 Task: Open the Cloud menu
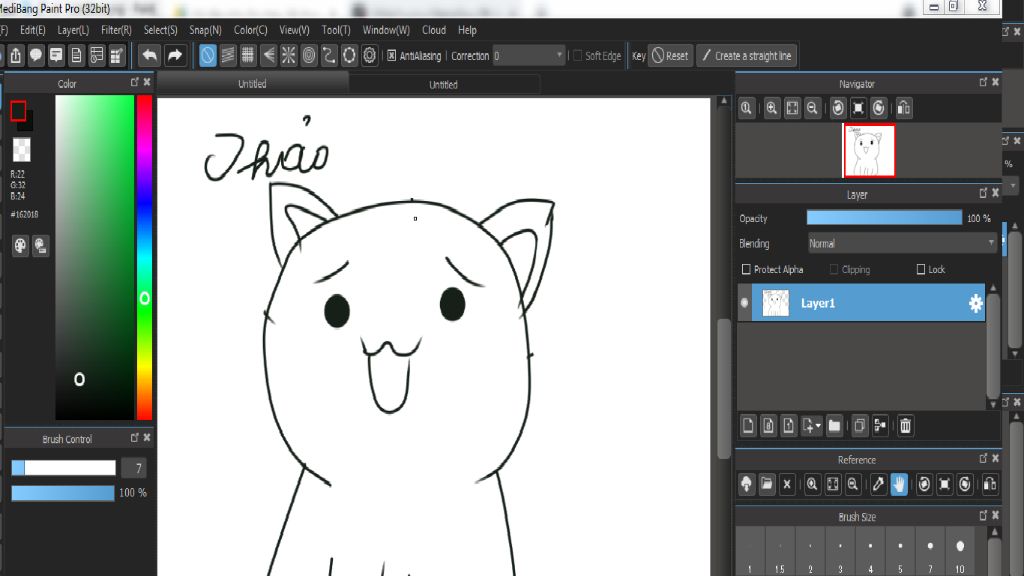[x=434, y=30]
